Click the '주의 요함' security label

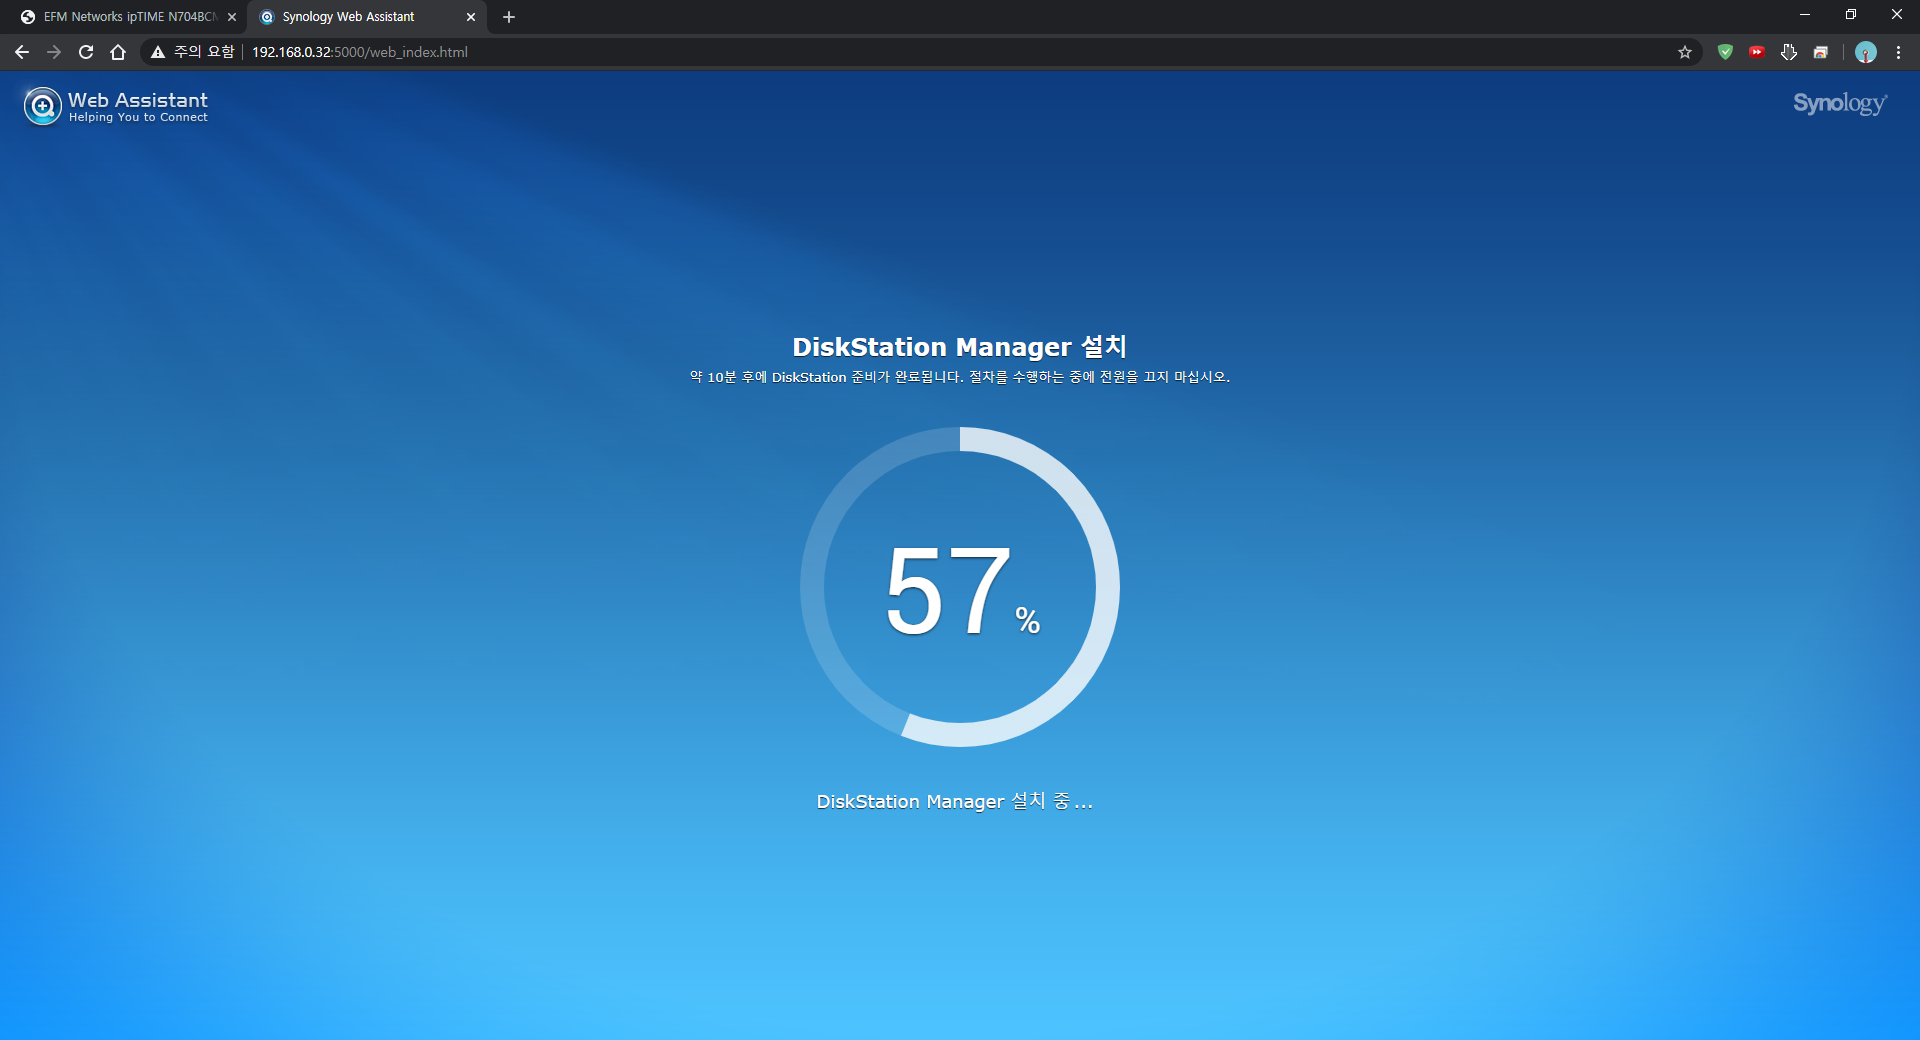coord(204,52)
